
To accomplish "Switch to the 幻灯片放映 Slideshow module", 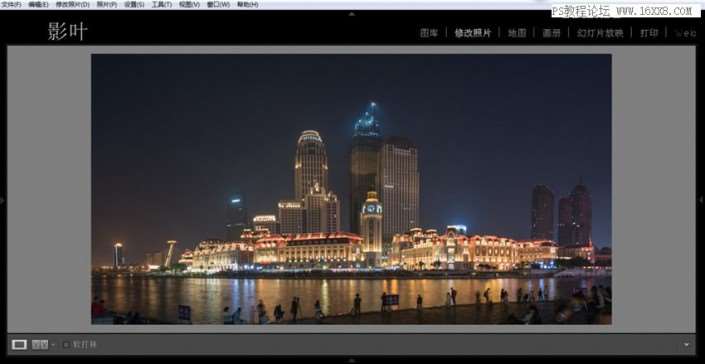I will (x=600, y=33).
